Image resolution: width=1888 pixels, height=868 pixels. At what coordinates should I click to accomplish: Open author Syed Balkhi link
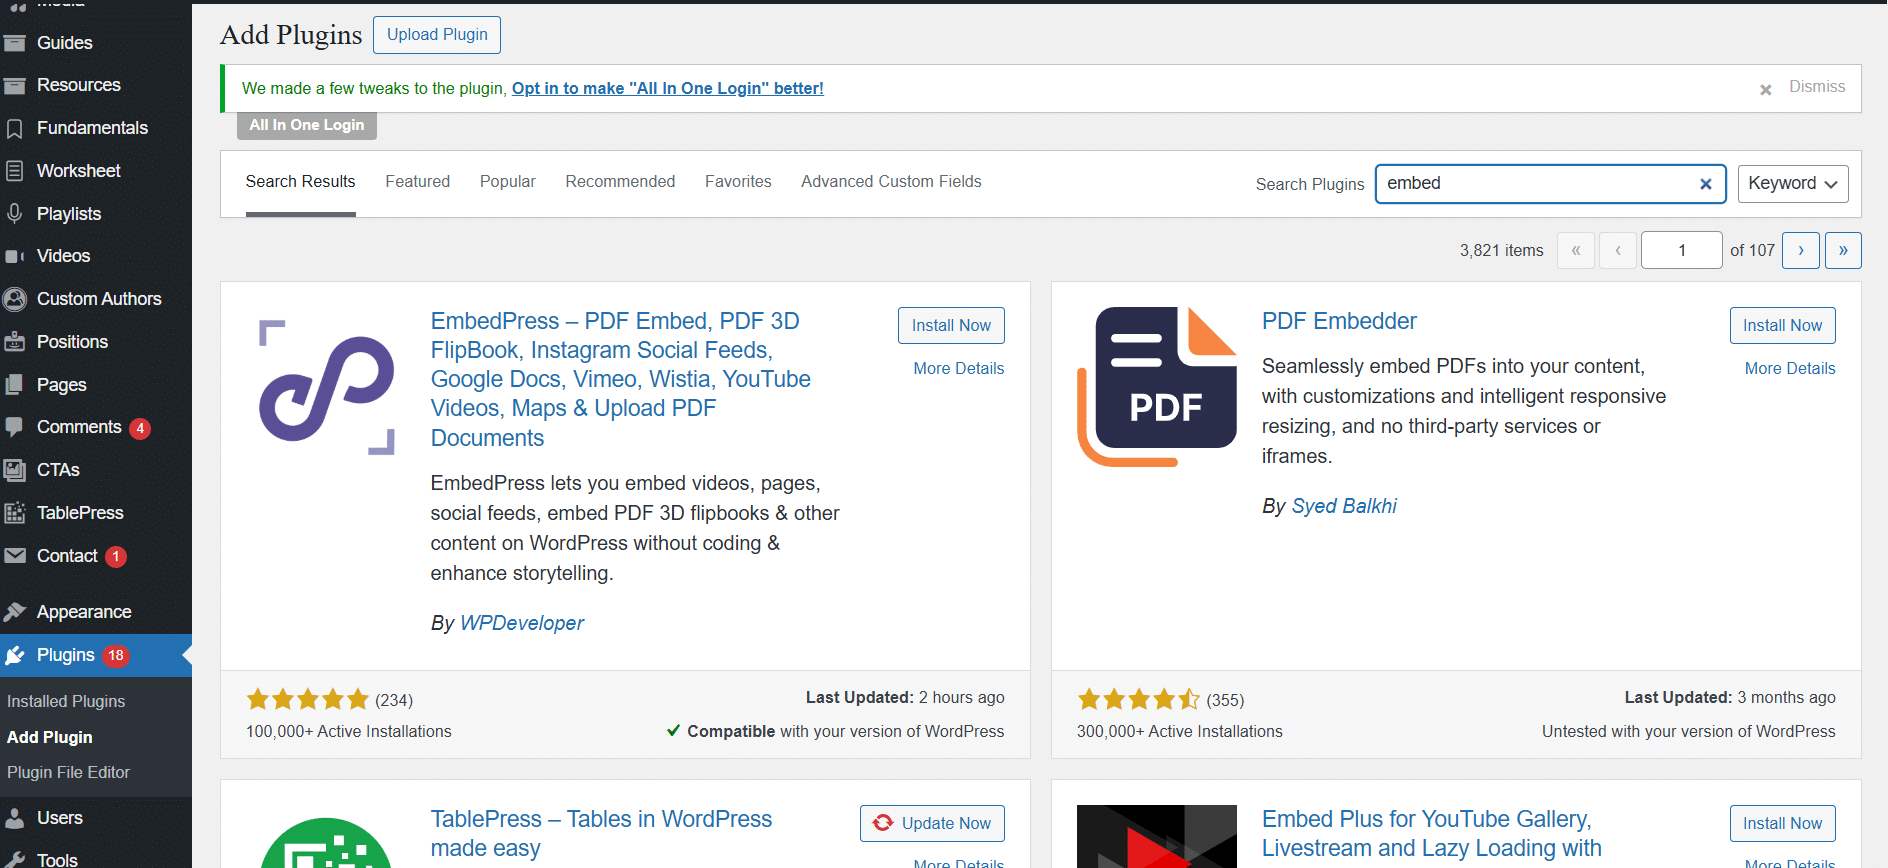tap(1344, 506)
